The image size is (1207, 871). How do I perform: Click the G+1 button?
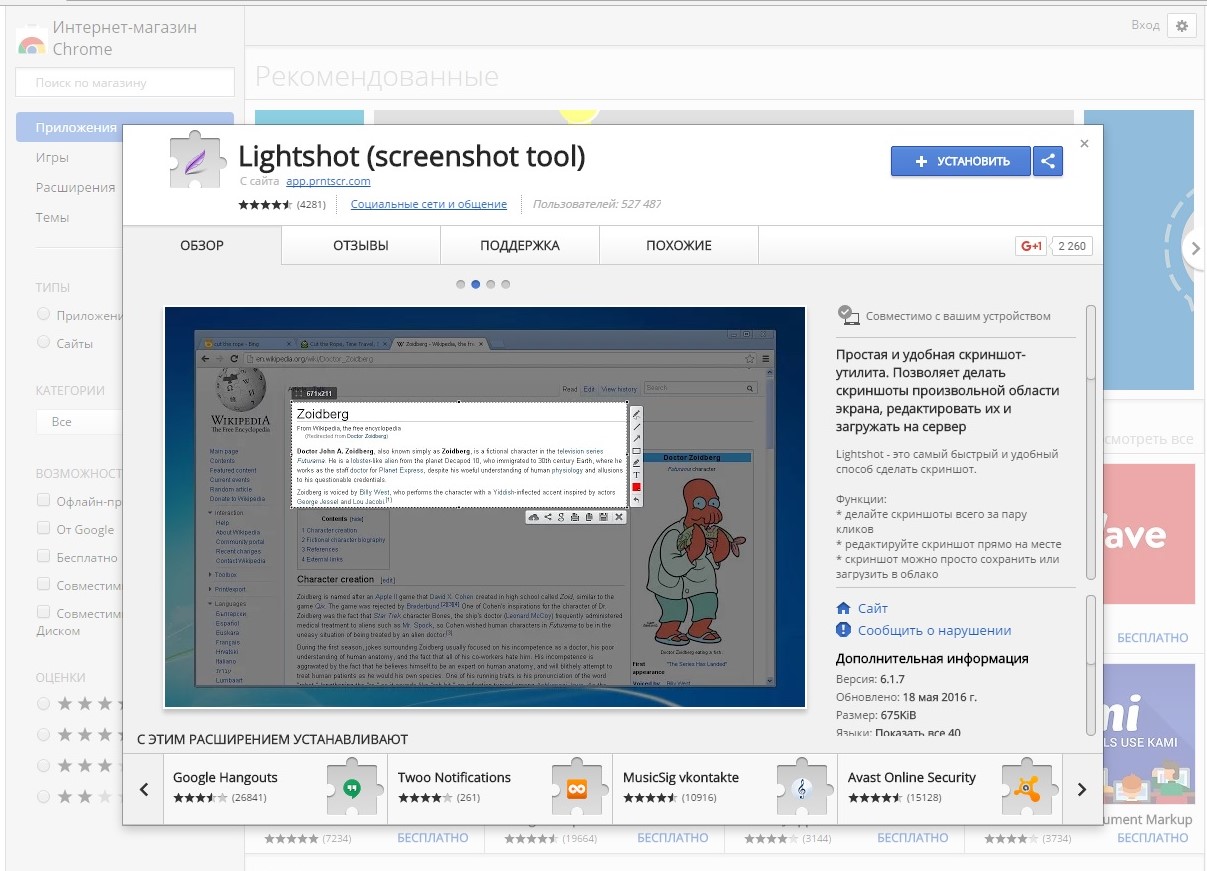point(1030,246)
